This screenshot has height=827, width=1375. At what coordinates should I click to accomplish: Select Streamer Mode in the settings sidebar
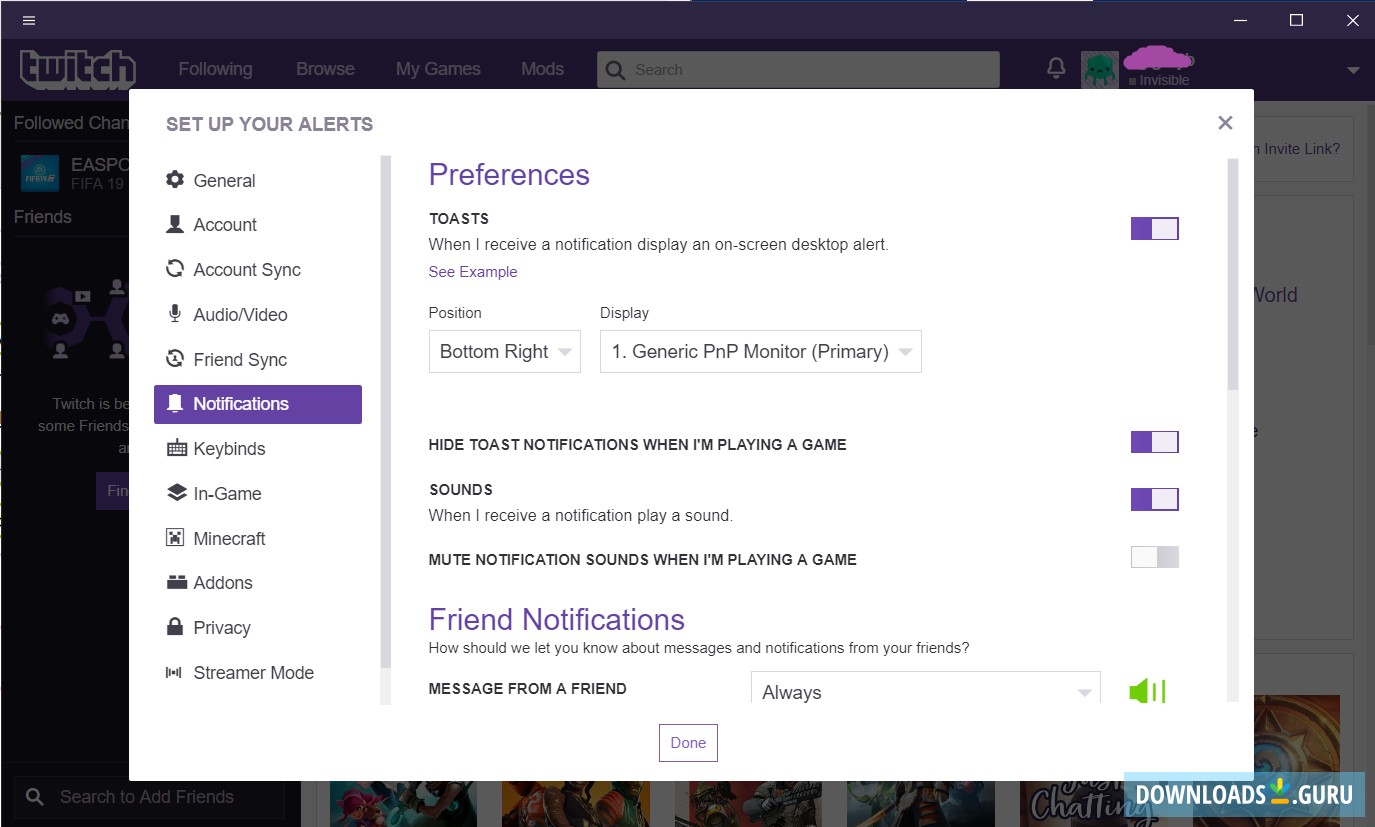[x=253, y=672]
